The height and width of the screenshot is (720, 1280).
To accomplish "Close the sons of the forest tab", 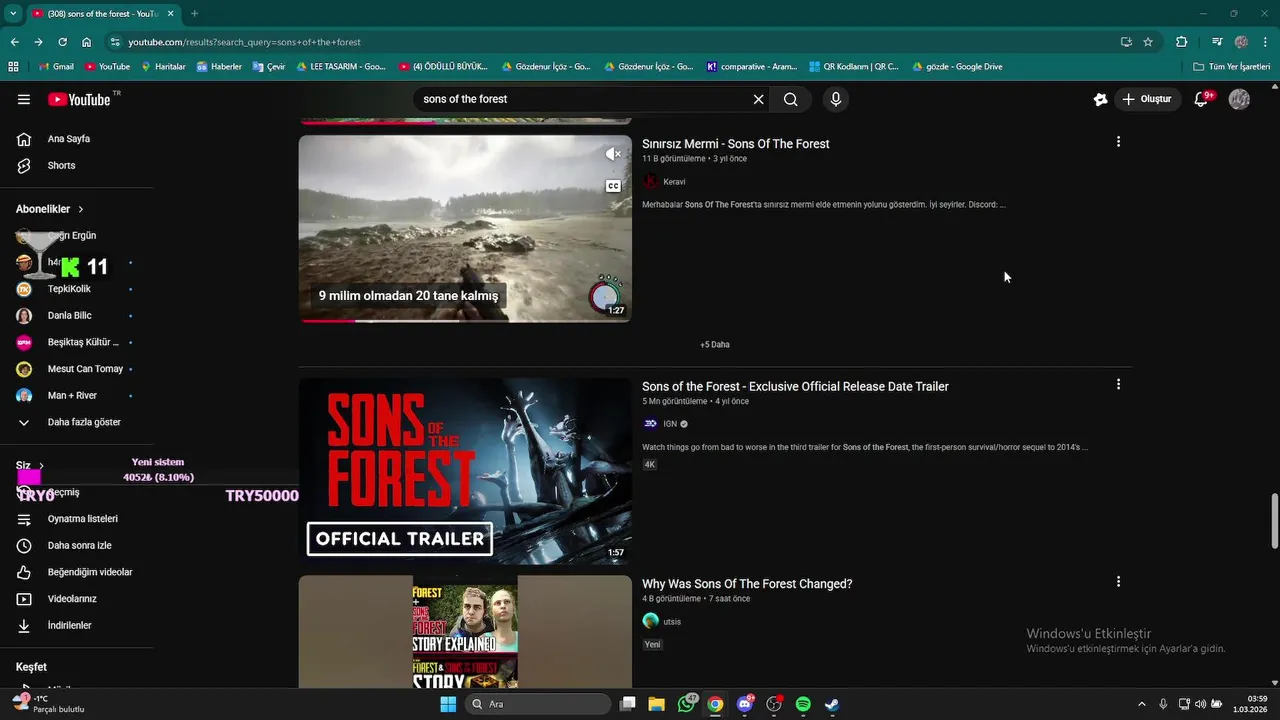I will (169, 14).
